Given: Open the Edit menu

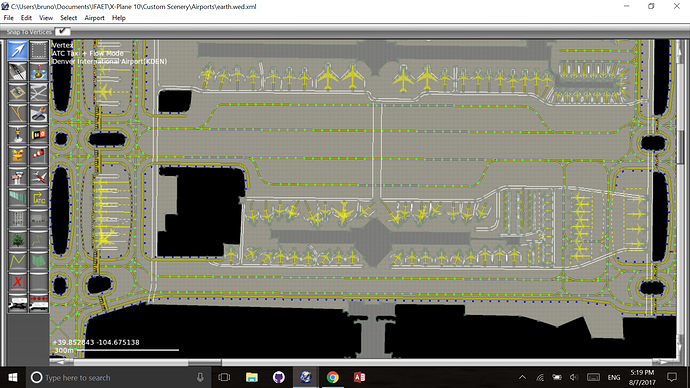Looking at the screenshot, I should click(26, 18).
